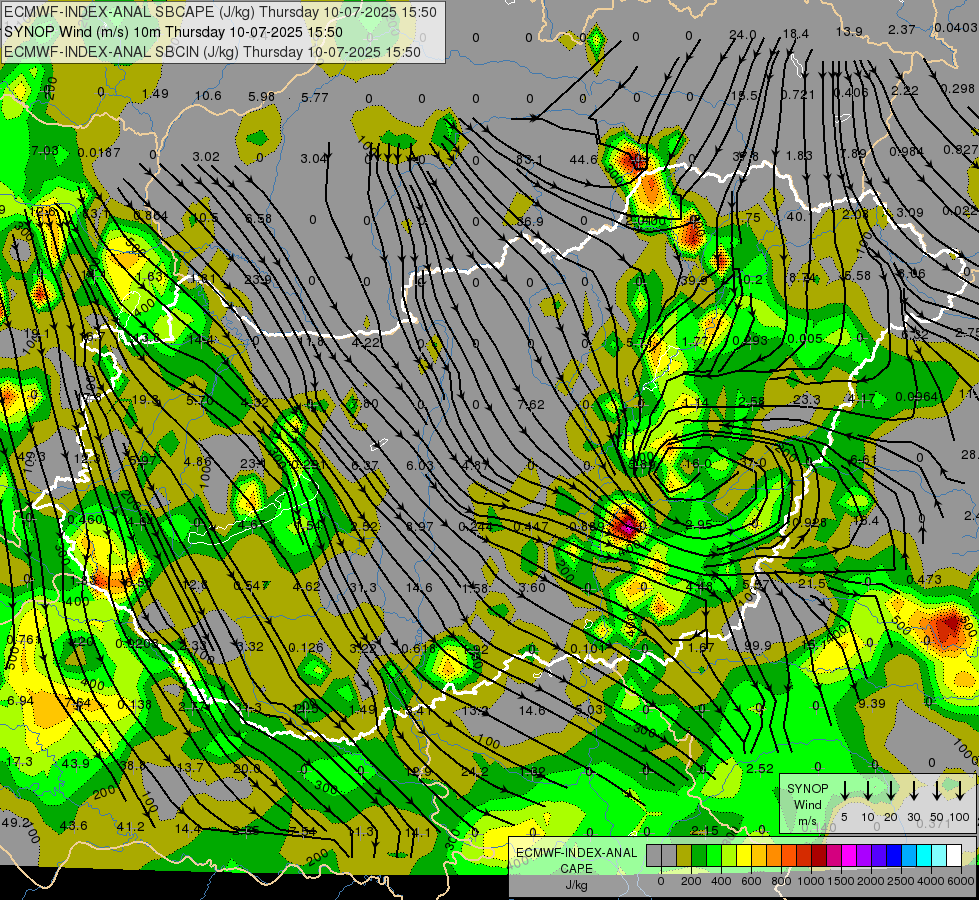Choose the dark green CAPE legend swatch
This screenshot has height=900, width=979.
tap(699, 855)
